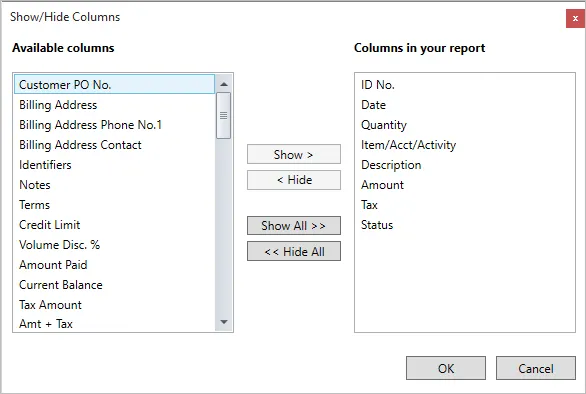Select Quantity in report columns
586x394 pixels.
pos(465,124)
